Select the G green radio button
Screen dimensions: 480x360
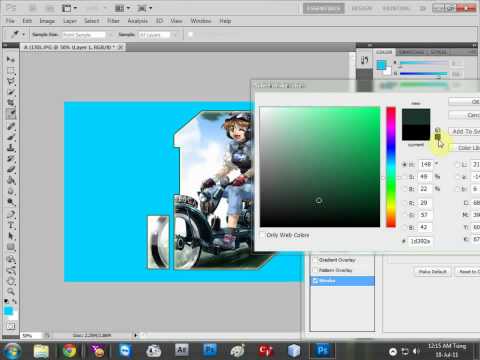coord(405,215)
